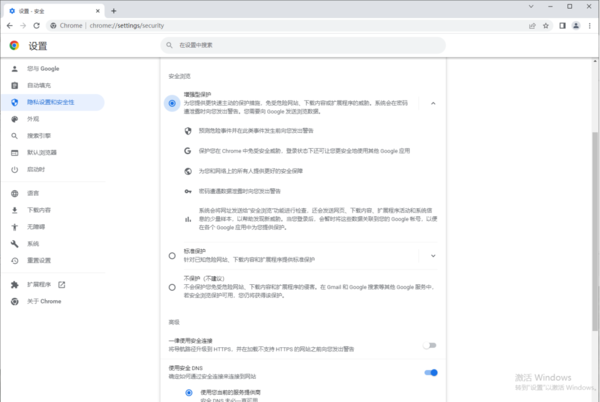Select 不保护 (No protection) radio button
The image size is (600, 402).
pyautogui.click(x=172, y=287)
